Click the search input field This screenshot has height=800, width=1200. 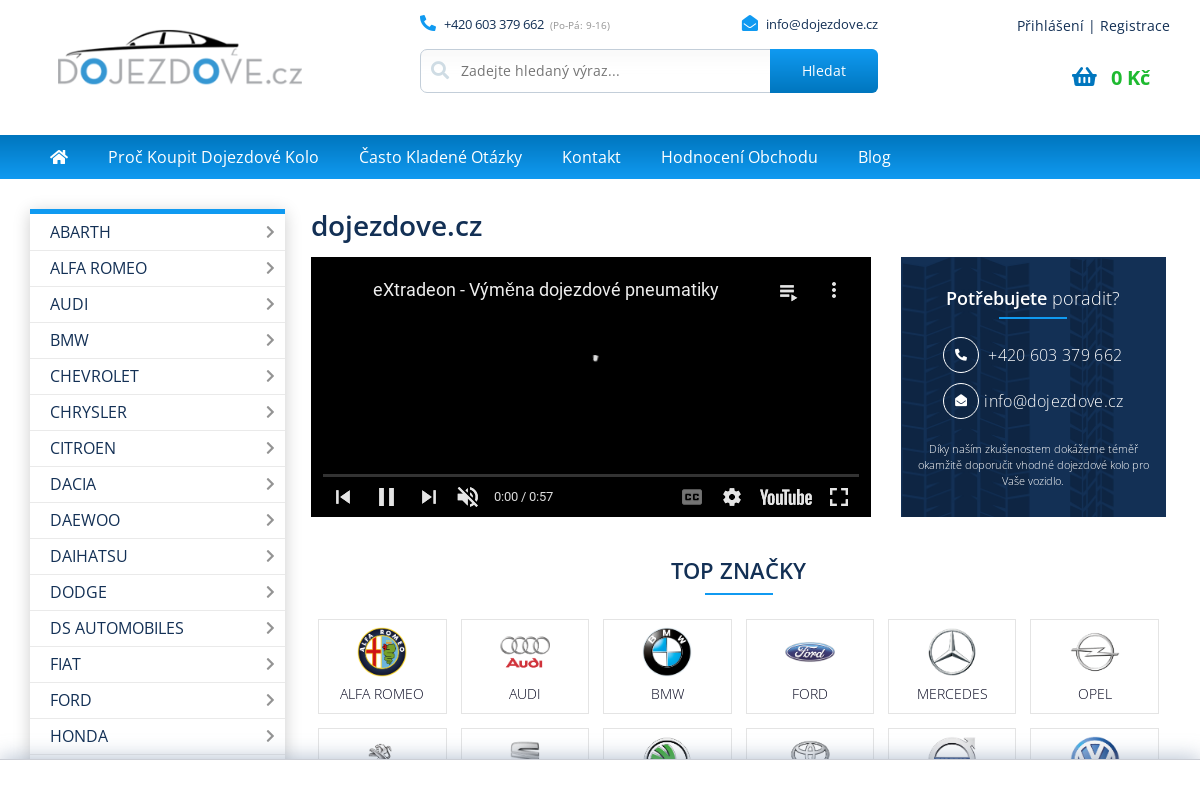tap(610, 71)
